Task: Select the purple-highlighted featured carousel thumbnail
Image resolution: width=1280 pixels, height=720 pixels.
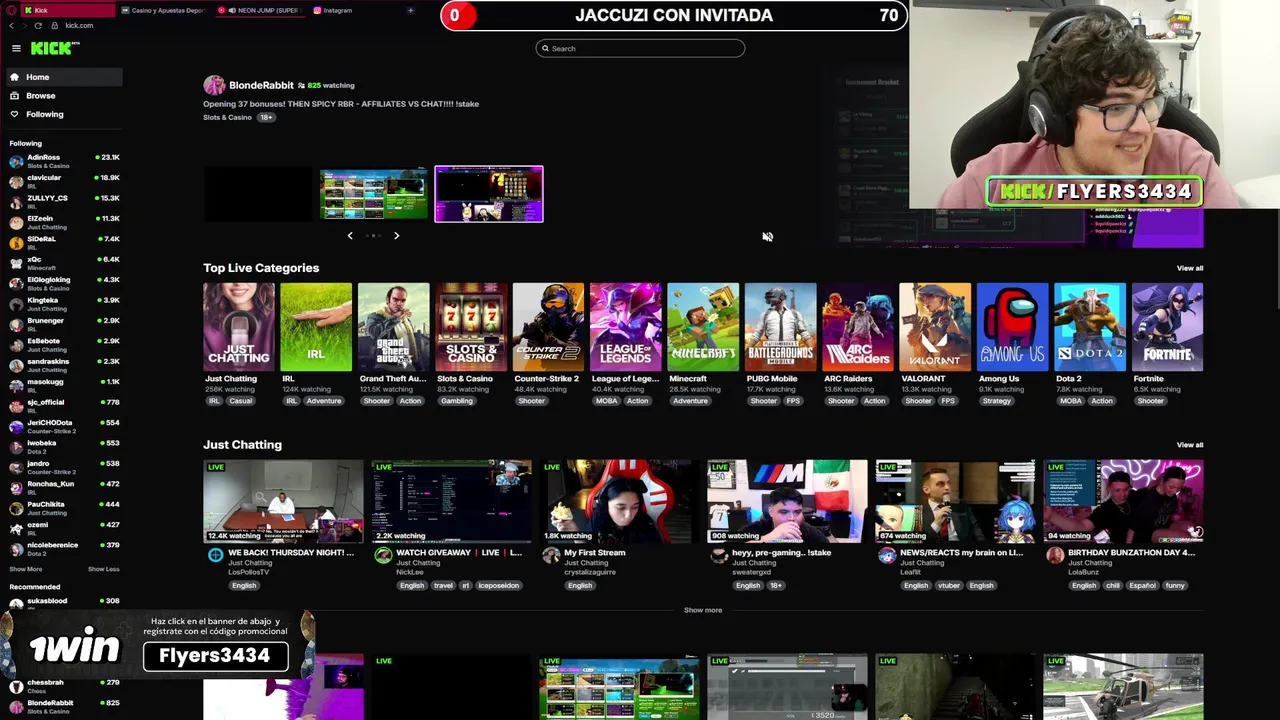Action: (x=489, y=194)
